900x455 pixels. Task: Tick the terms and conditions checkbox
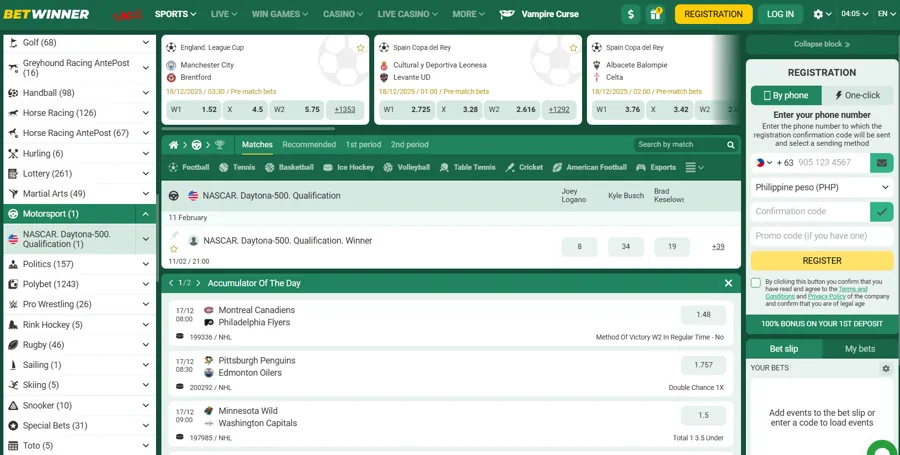[756, 283]
